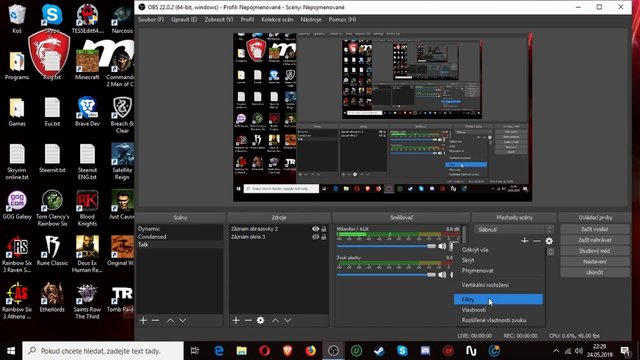Open Nastavení button
Screen dimensions: 640x360
pyautogui.click(x=595, y=262)
